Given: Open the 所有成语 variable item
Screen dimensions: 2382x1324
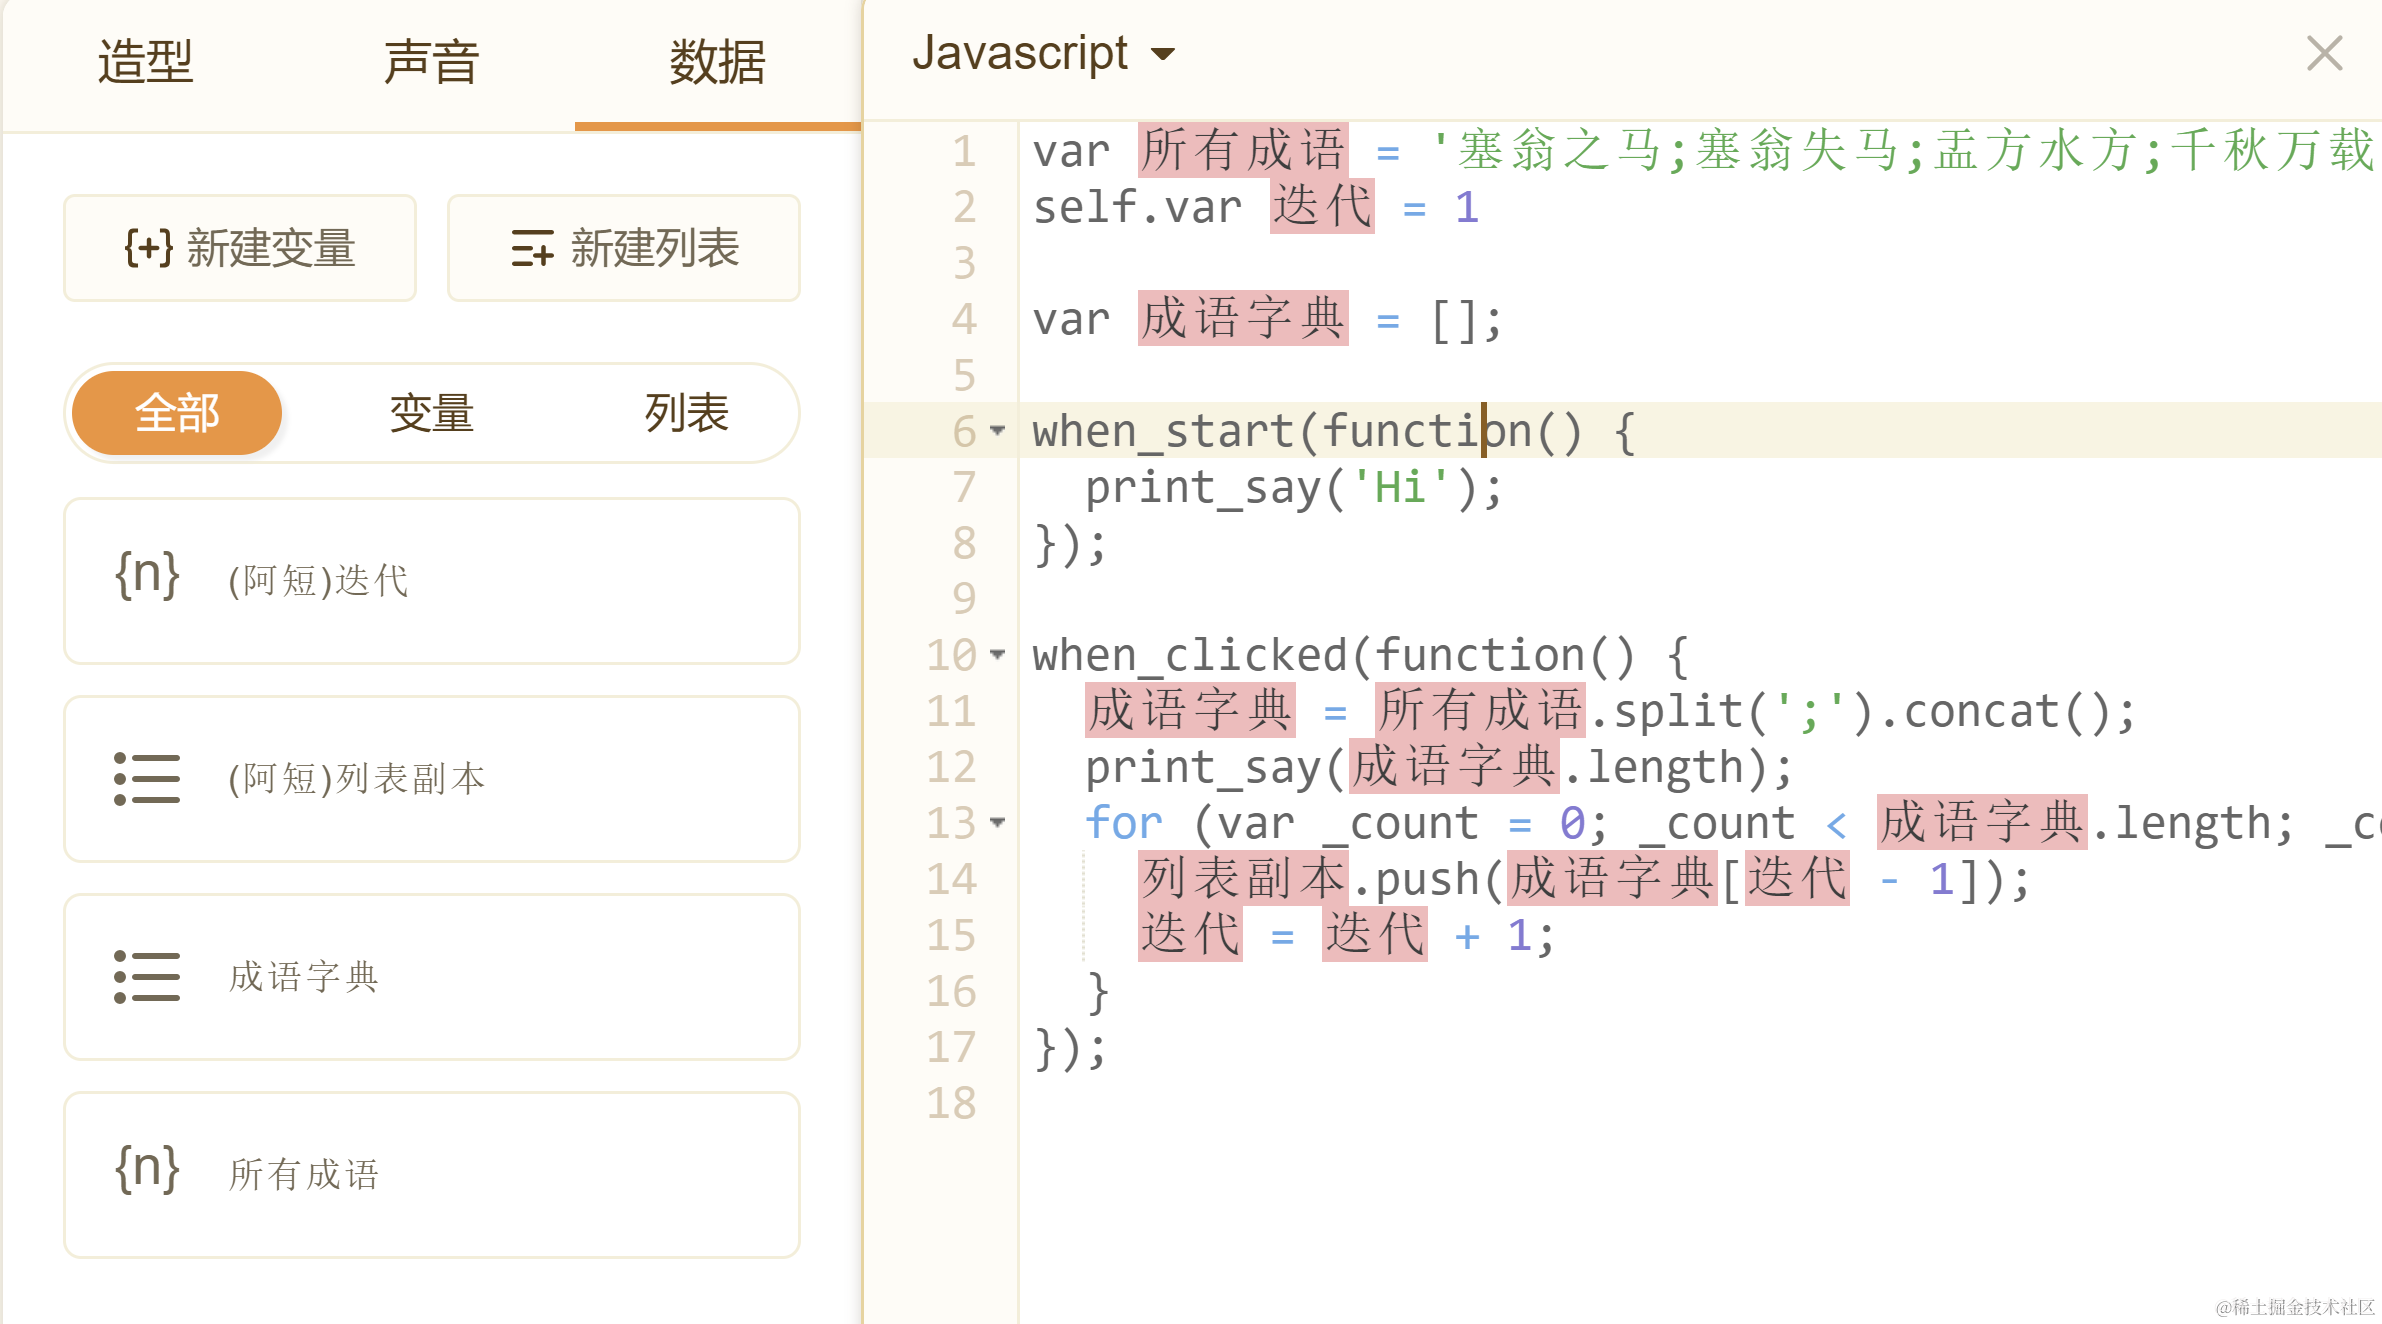Looking at the screenshot, I should (x=432, y=1174).
